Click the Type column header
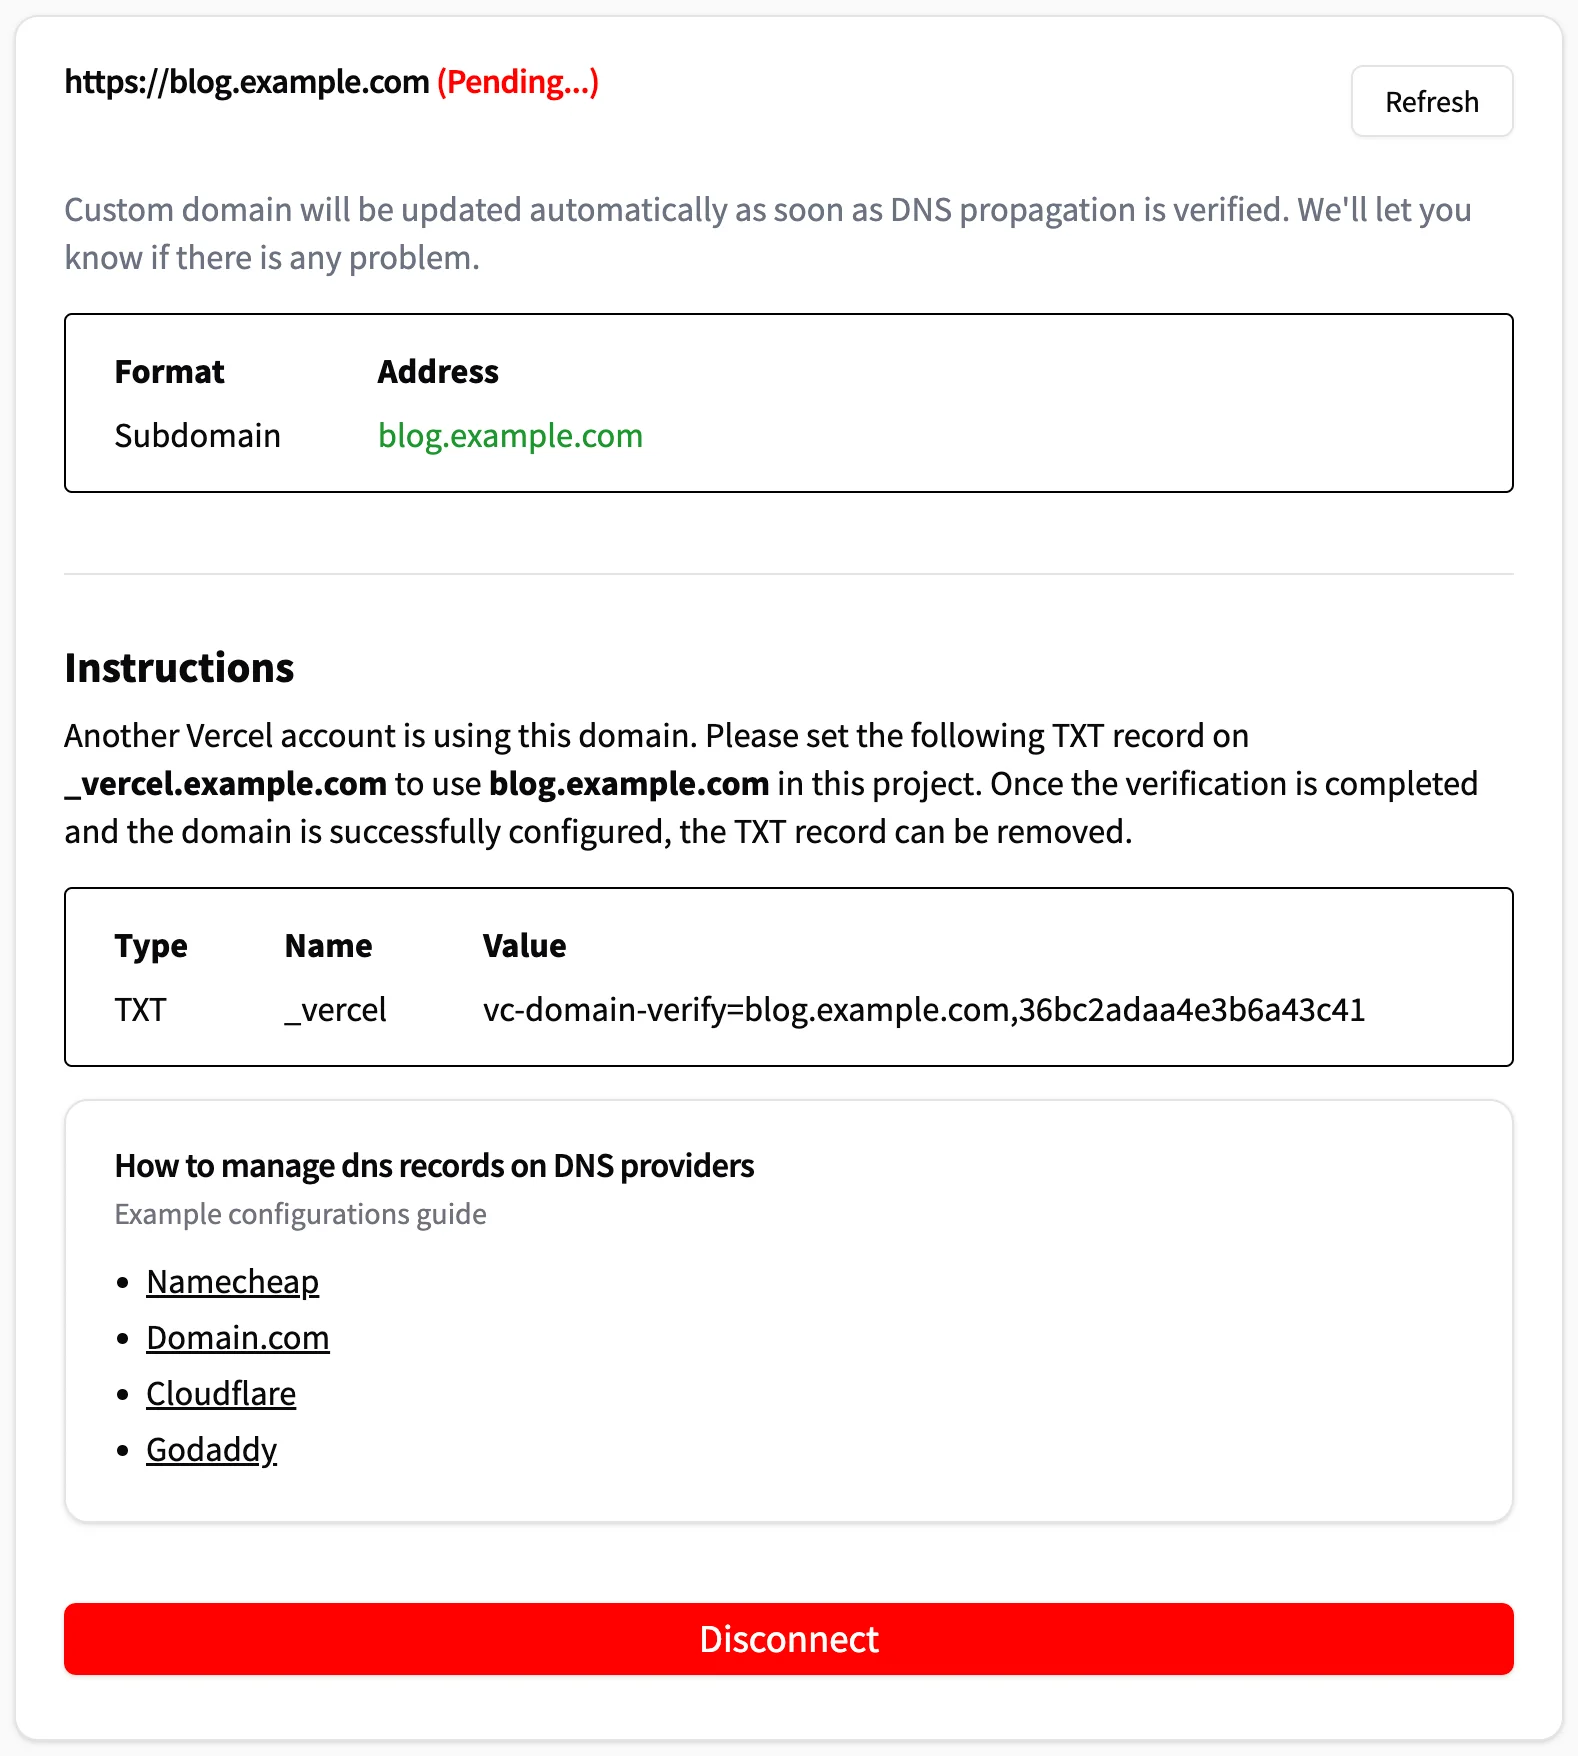This screenshot has width=1578, height=1756. [151, 945]
